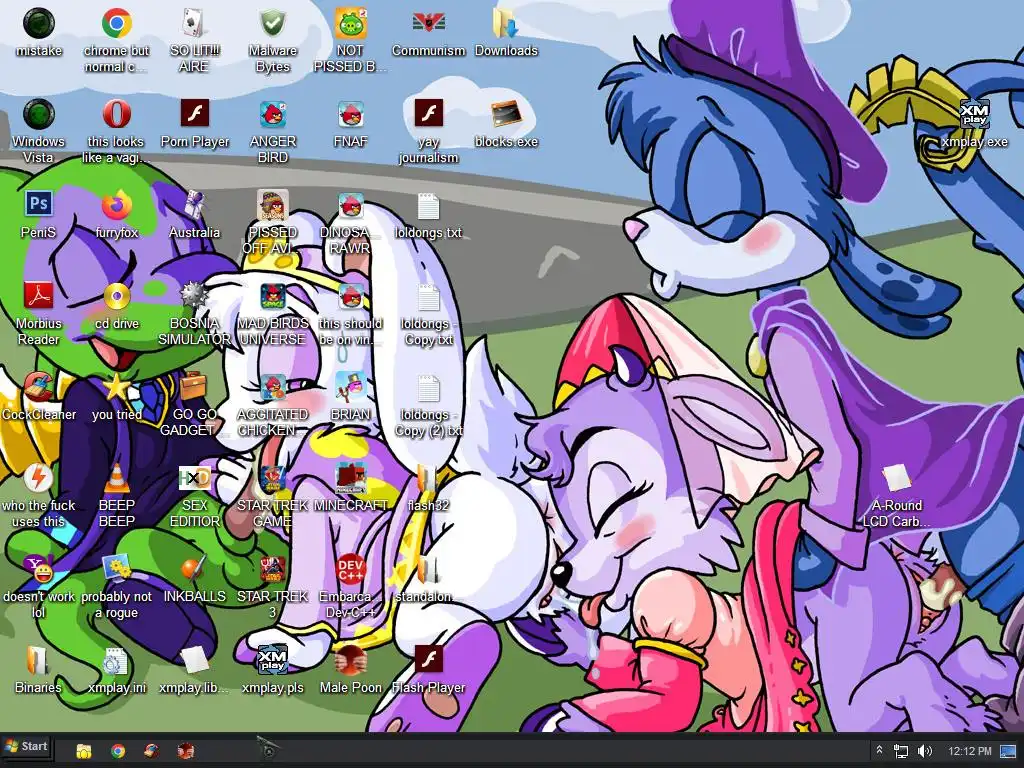Open File Explorer from the taskbar
The height and width of the screenshot is (768, 1024).
point(84,751)
